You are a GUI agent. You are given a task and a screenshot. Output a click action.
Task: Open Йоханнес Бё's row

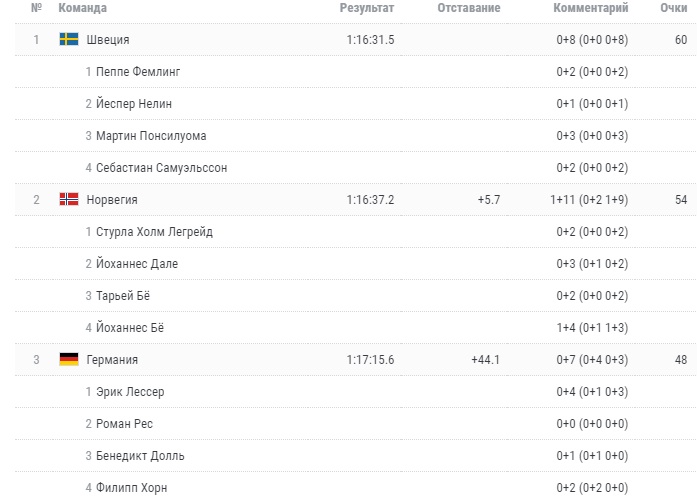[356, 328]
